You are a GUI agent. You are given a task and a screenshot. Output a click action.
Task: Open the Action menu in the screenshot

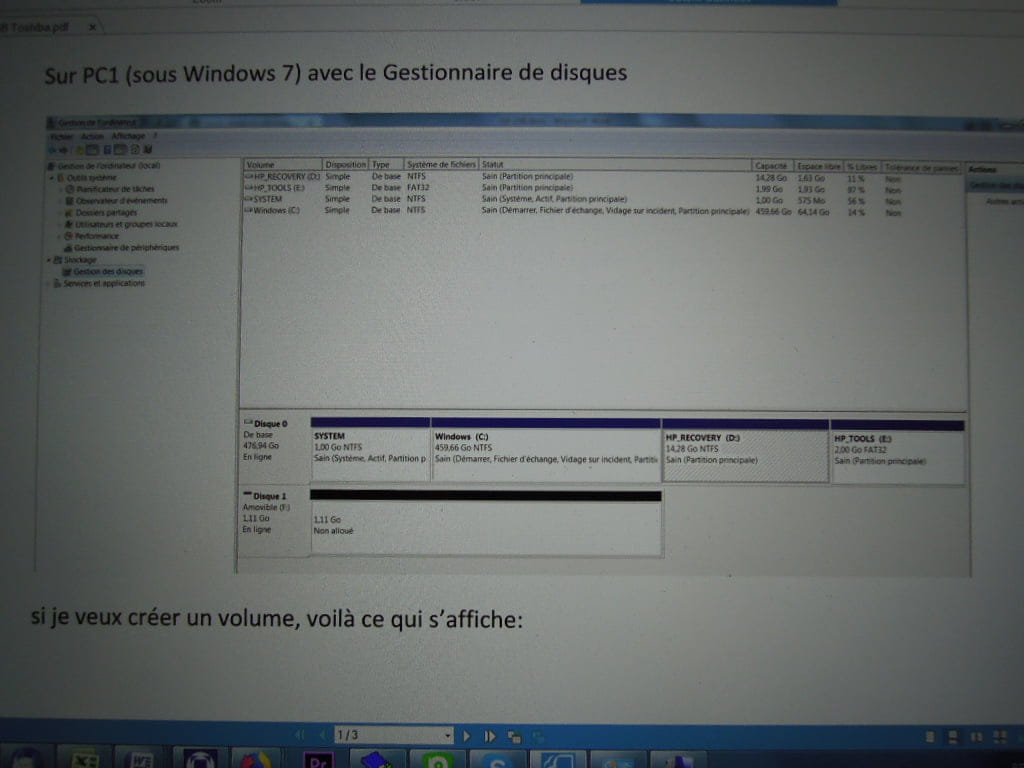click(92, 136)
